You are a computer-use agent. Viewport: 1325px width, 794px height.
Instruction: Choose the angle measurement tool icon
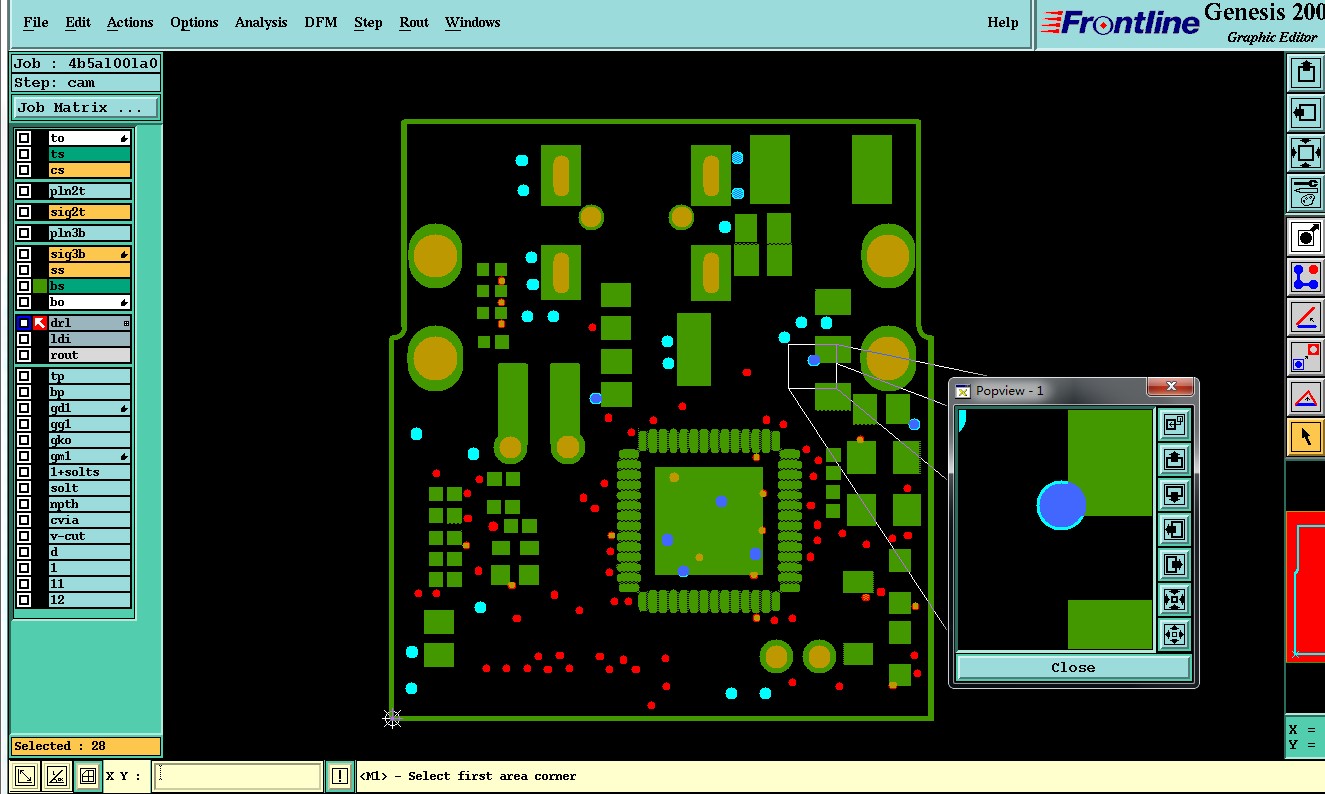1305,317
